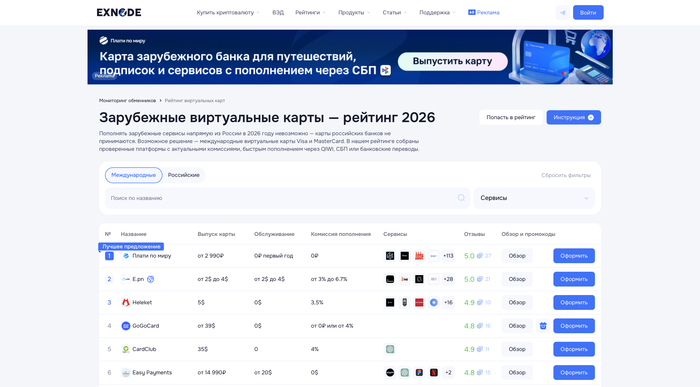
Task: Open the Telegram icon in the header
Action: (562, 12)
